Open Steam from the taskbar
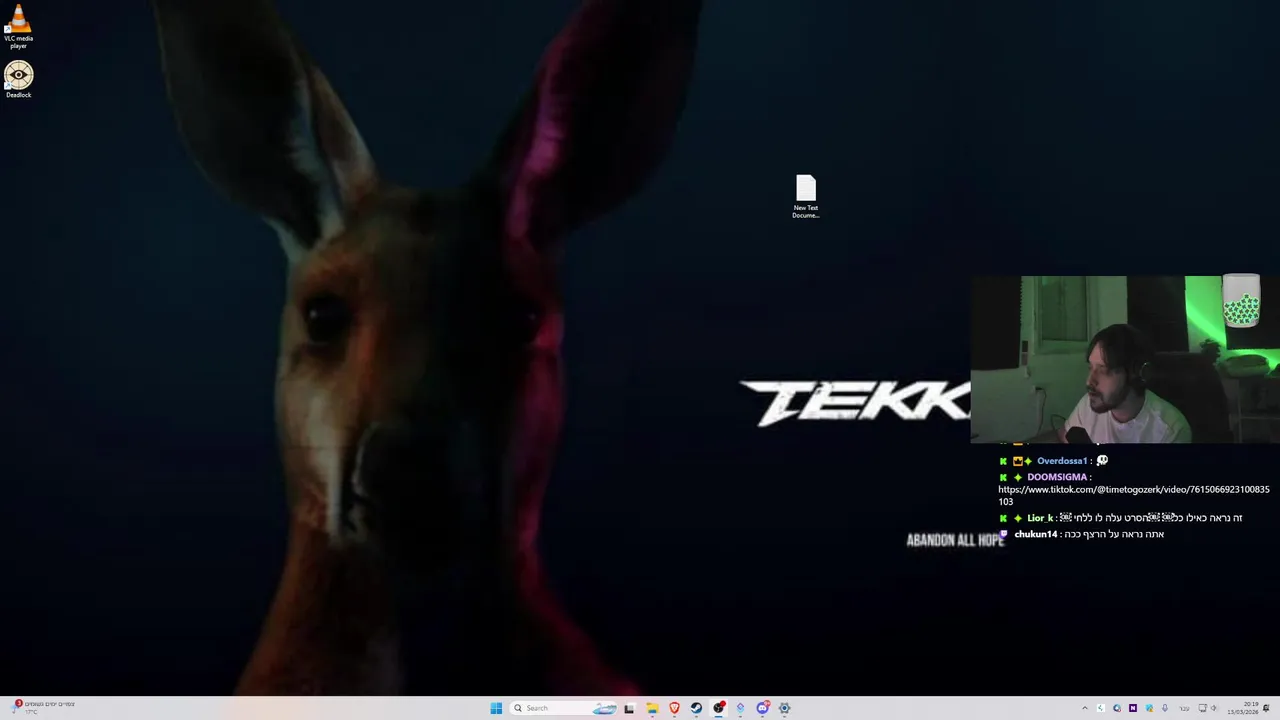 (x=696, y=708)
